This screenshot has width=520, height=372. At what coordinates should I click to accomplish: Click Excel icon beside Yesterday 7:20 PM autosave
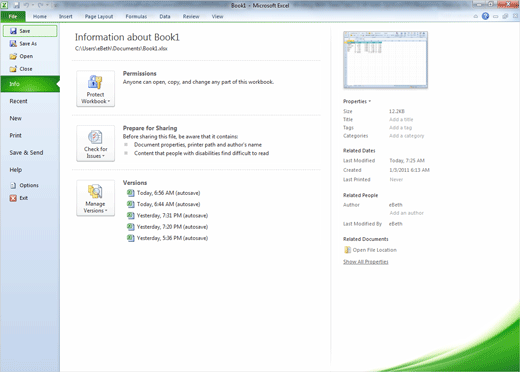(x=131, y=227)
